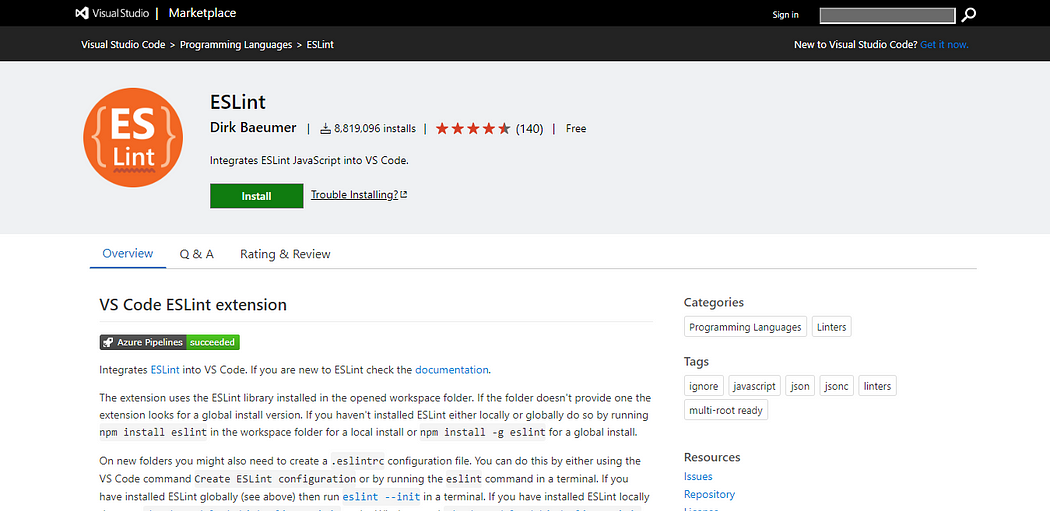This screenshot has height=511, width=1050.
Task: Click the Categories heading
Action: coord(714,303)
